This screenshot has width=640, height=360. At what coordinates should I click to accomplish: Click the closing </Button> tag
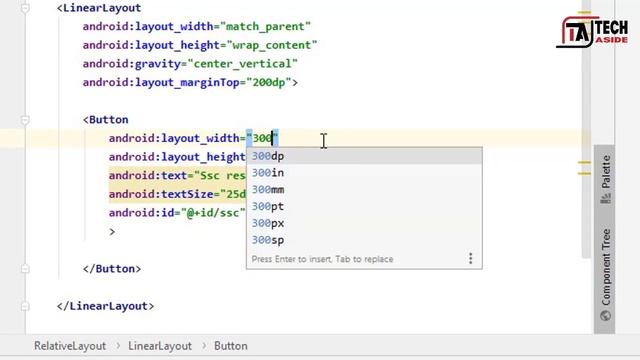tap(112, 269)
